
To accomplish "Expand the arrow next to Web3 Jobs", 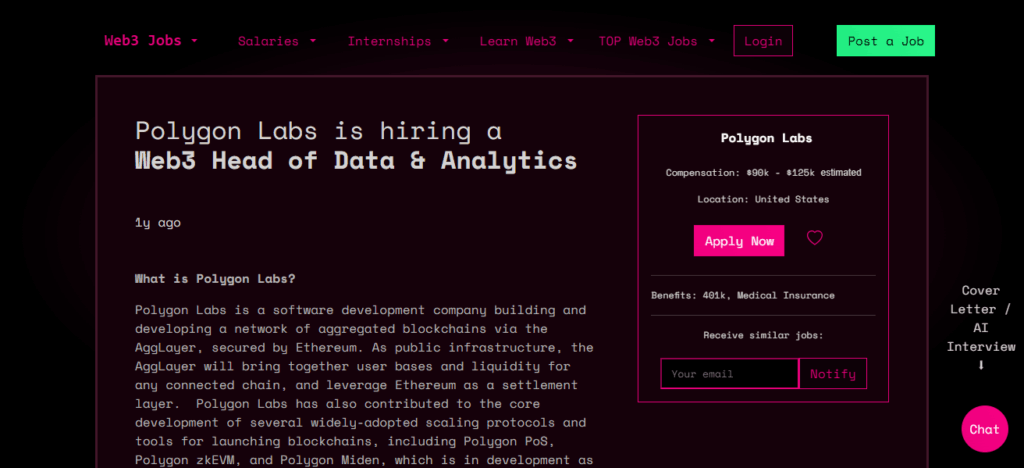I will tap(194, 41).
